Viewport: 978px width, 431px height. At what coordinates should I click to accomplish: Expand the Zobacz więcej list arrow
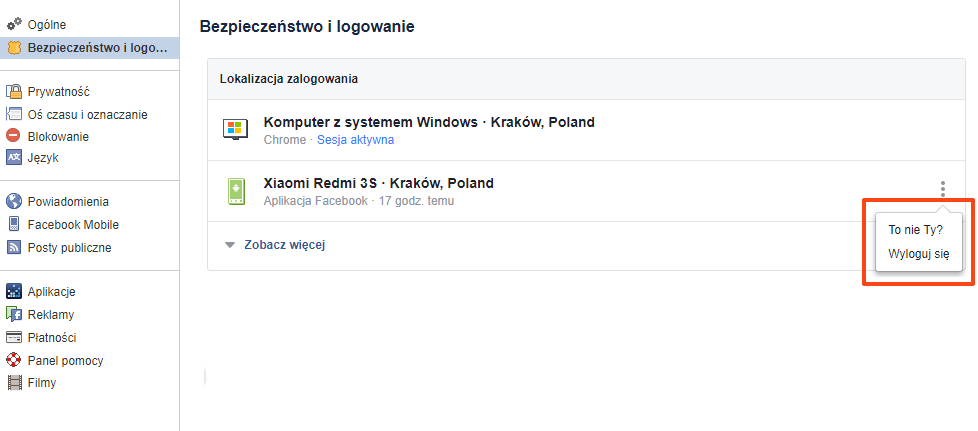[230, 245]
